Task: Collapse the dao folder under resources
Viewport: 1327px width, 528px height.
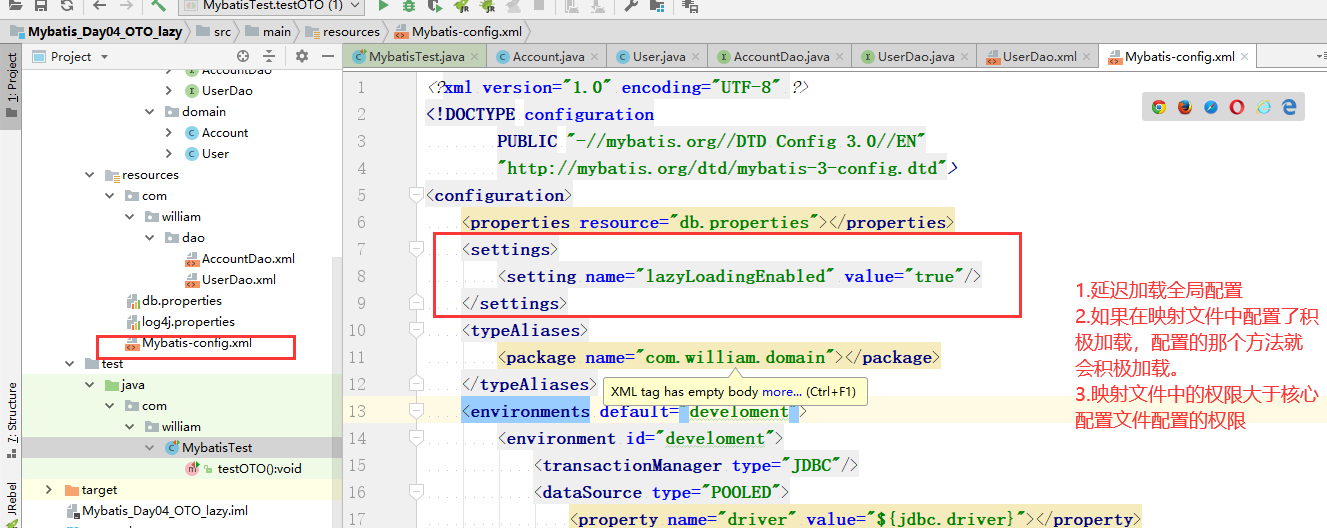Action: pos(150,237)
